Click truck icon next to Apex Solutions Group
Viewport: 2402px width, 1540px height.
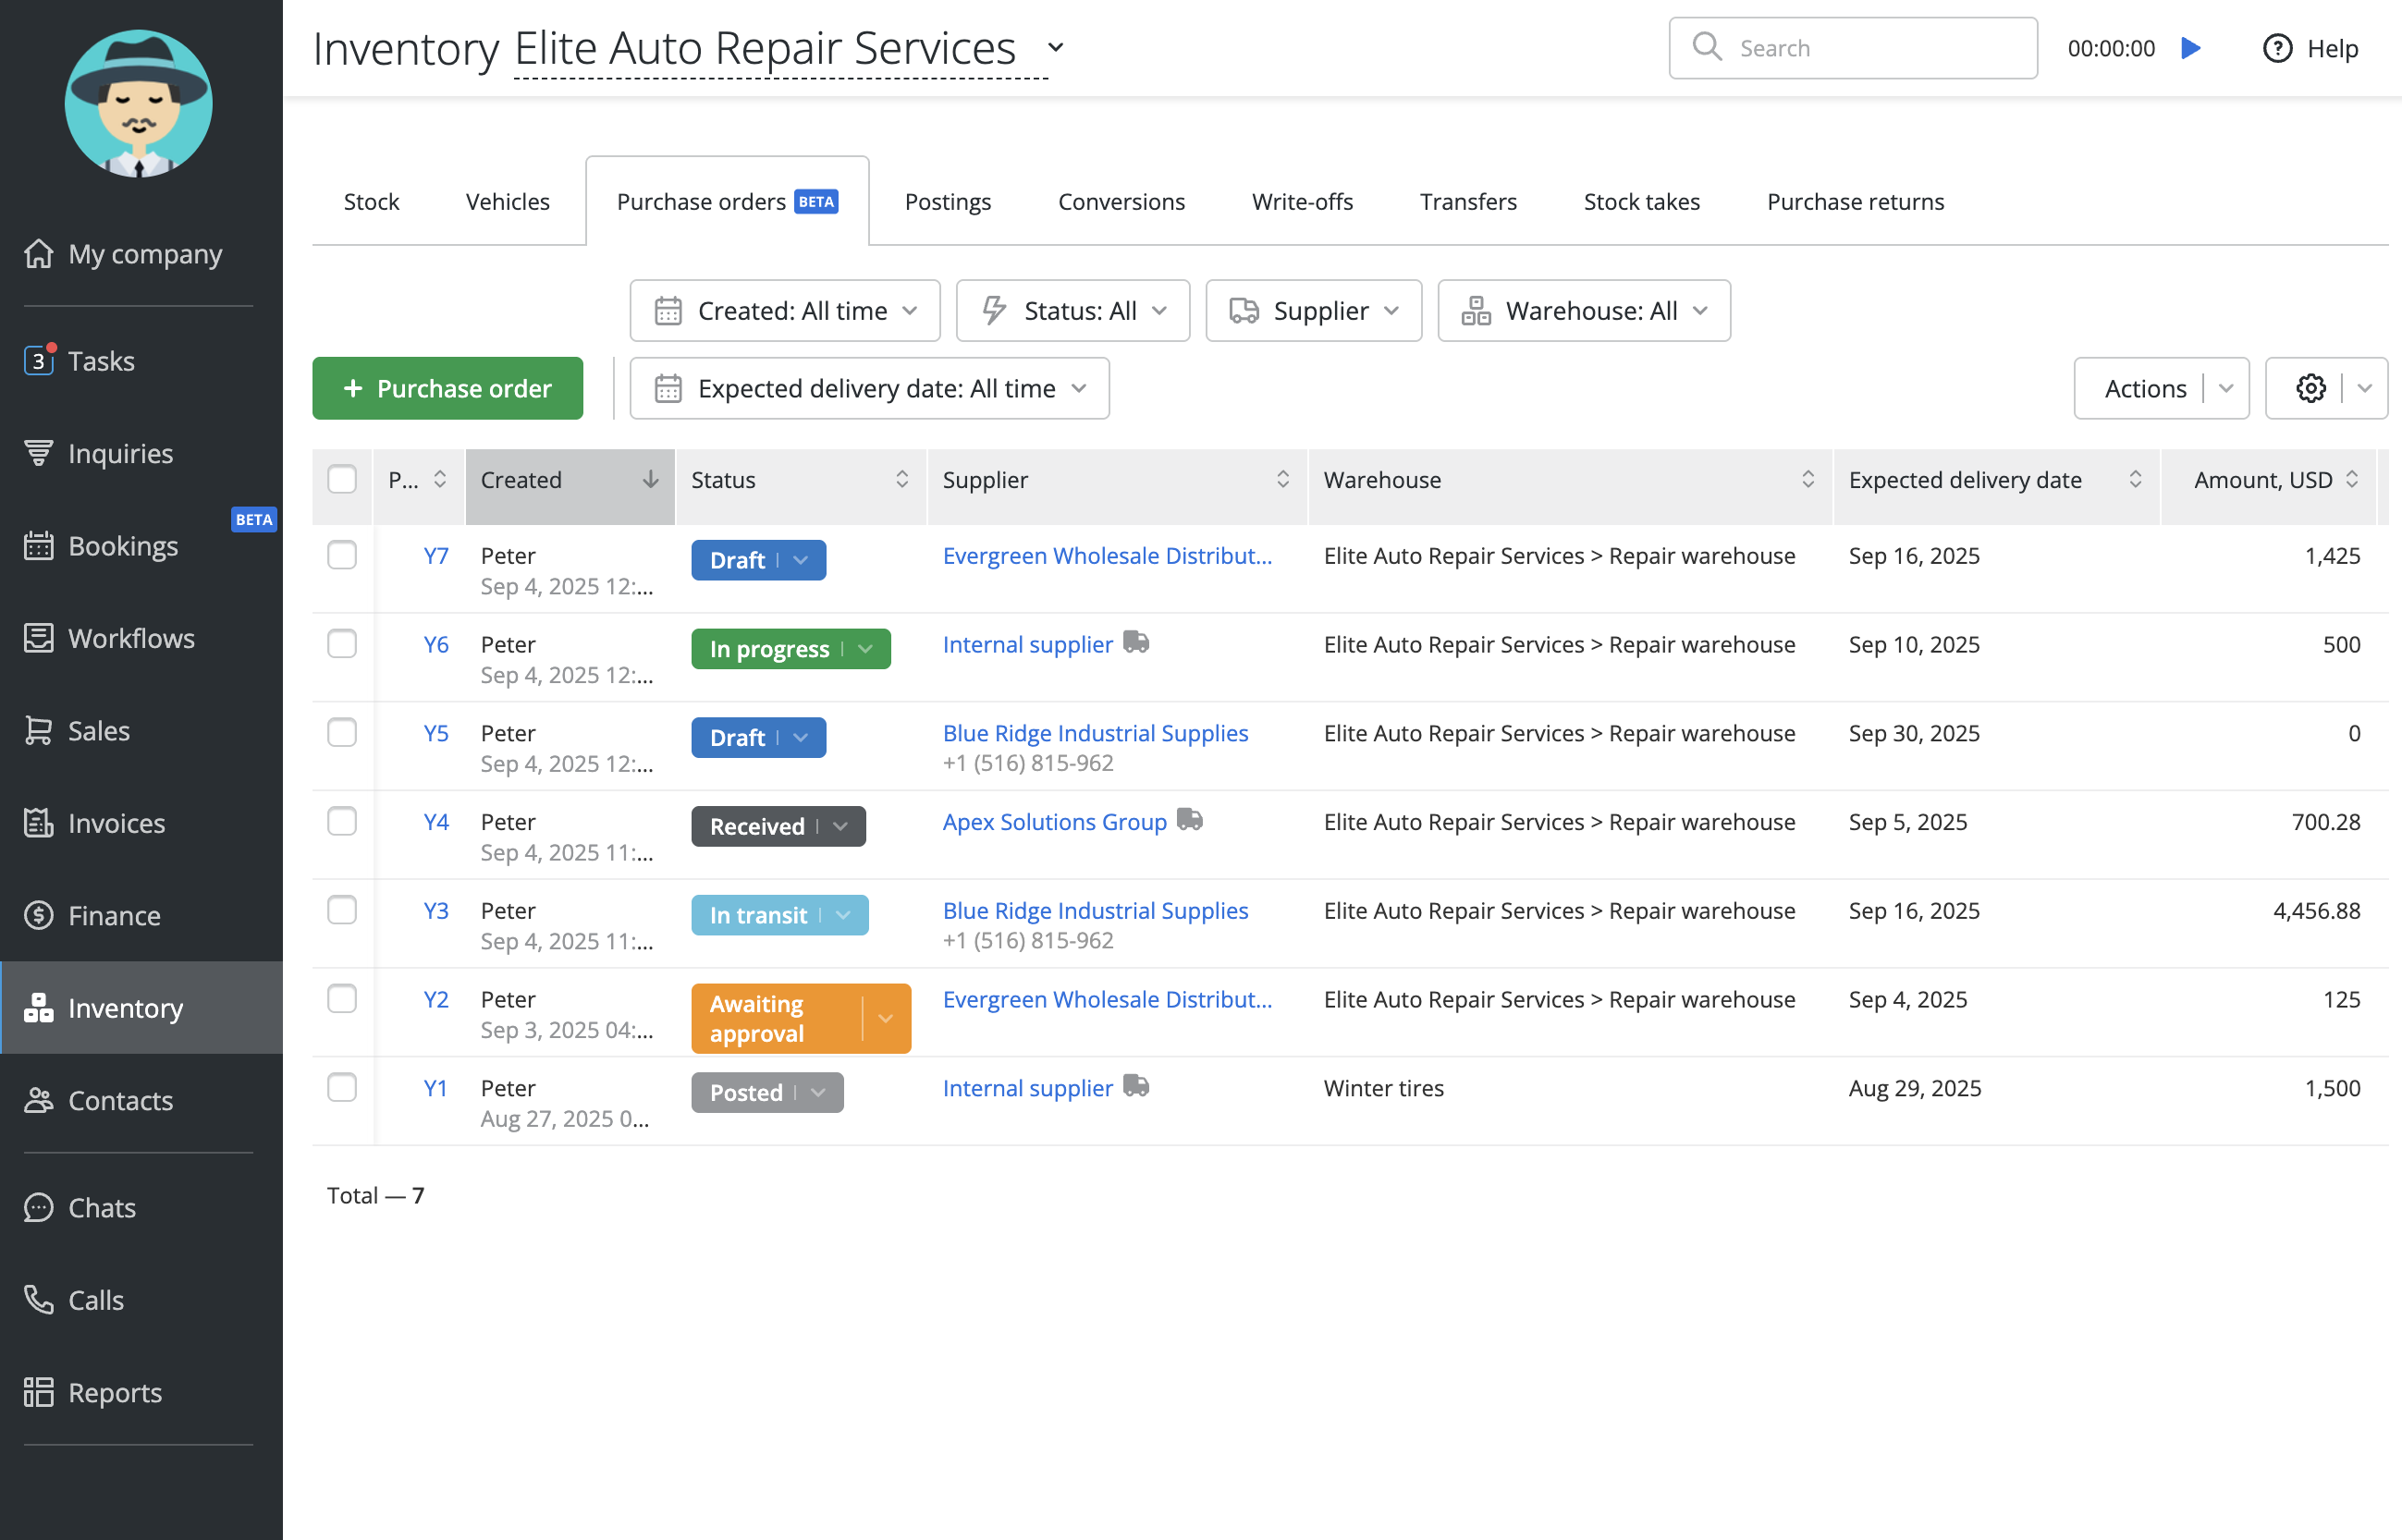1189,820
